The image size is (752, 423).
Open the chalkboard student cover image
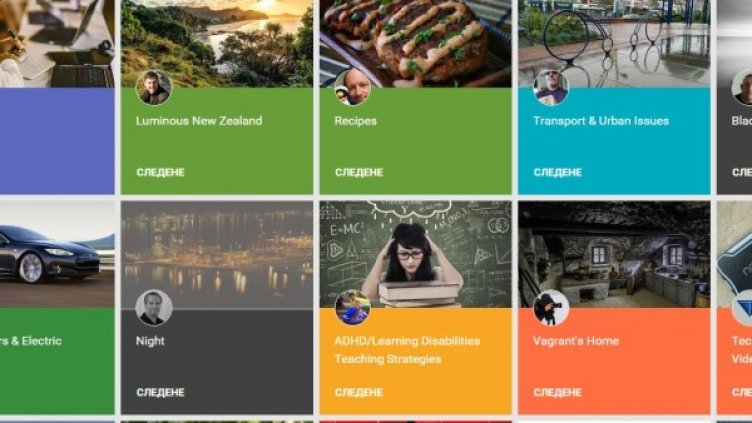click(x=415, y=254)
